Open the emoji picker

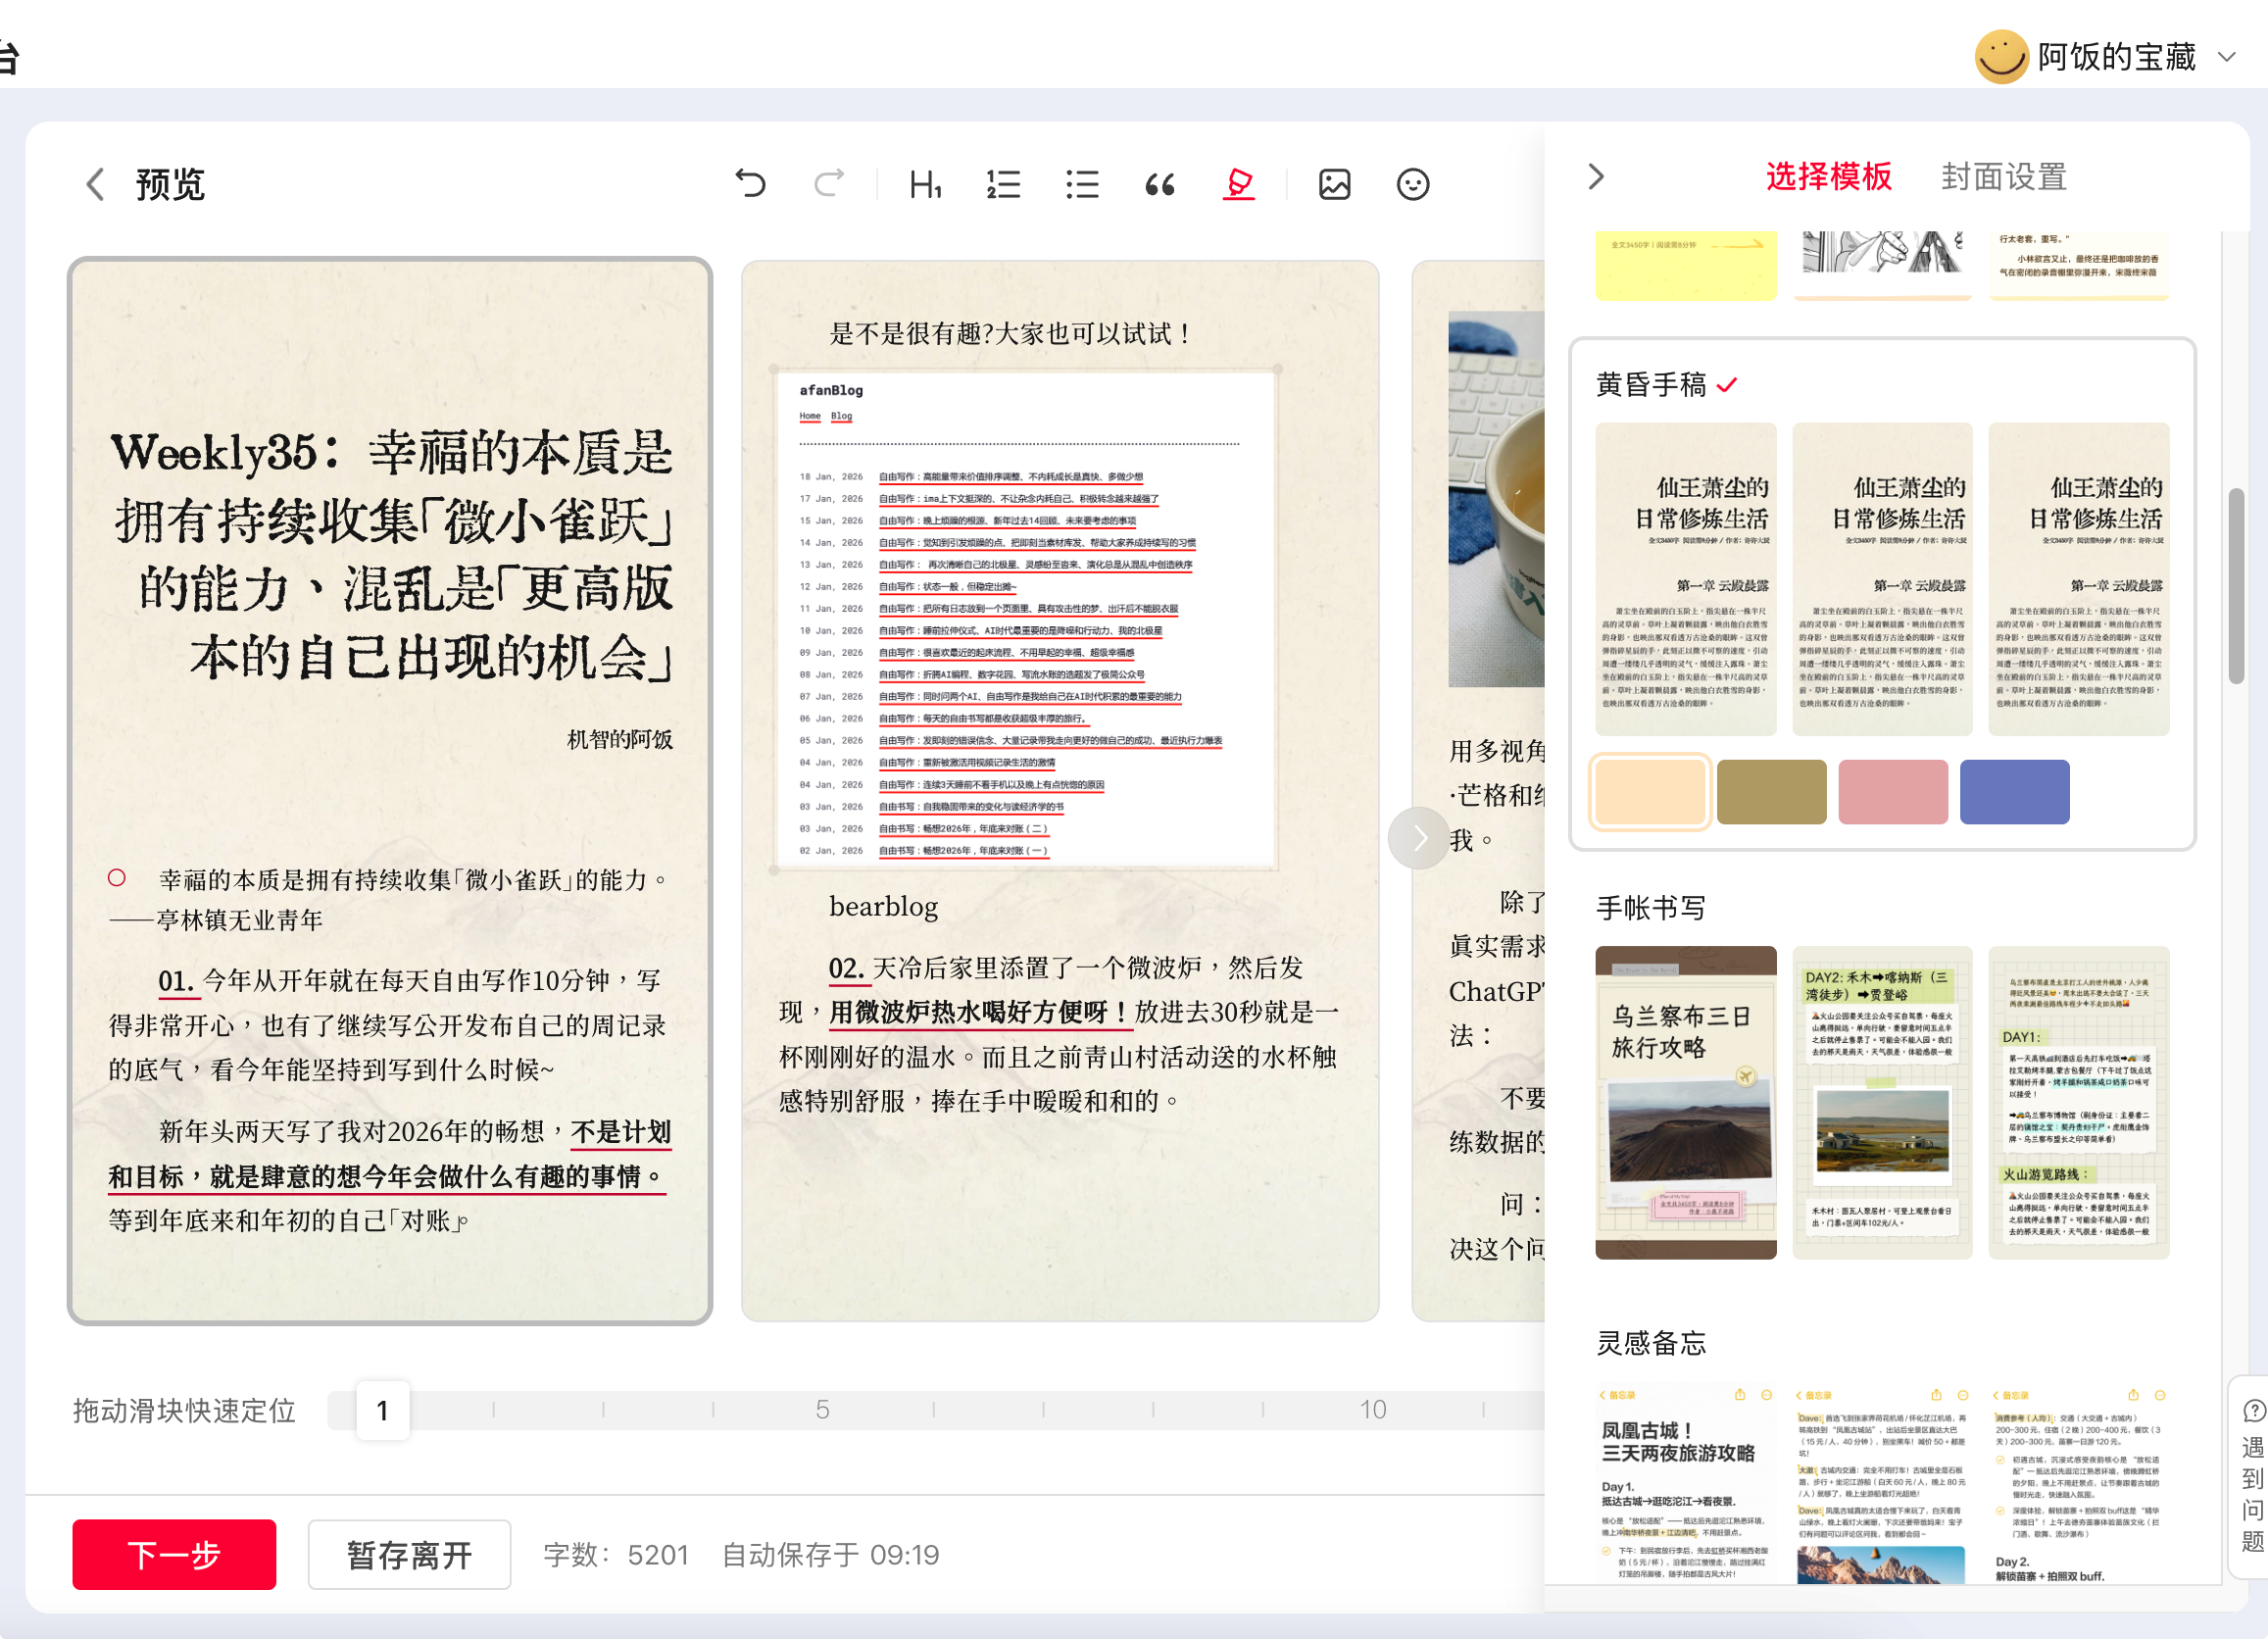pyautogui.click(x=1412, y=184)
